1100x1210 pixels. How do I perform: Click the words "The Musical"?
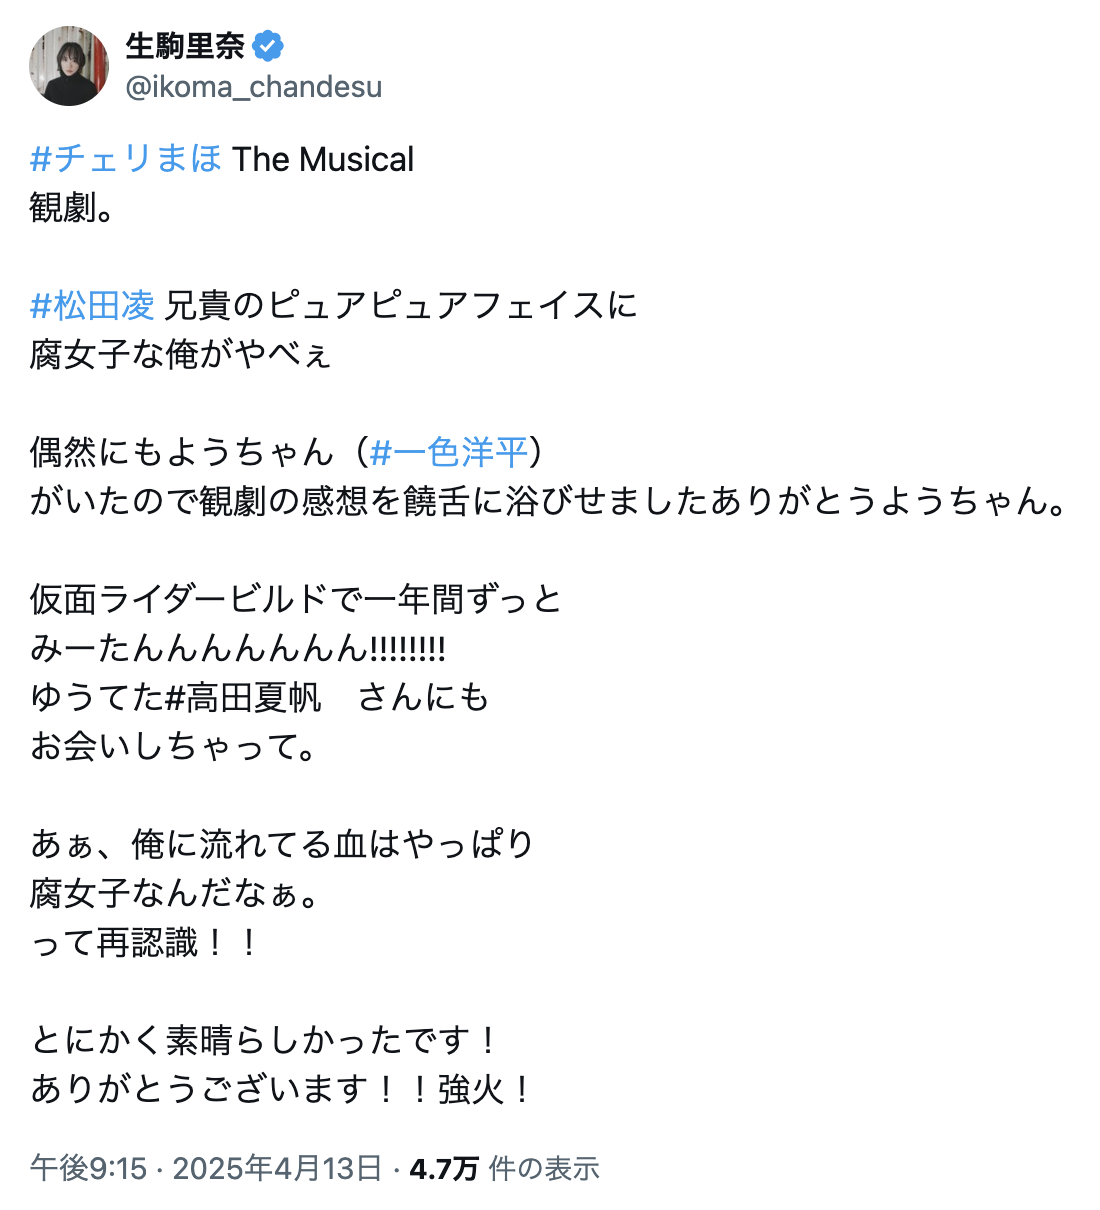click(323, 159)
